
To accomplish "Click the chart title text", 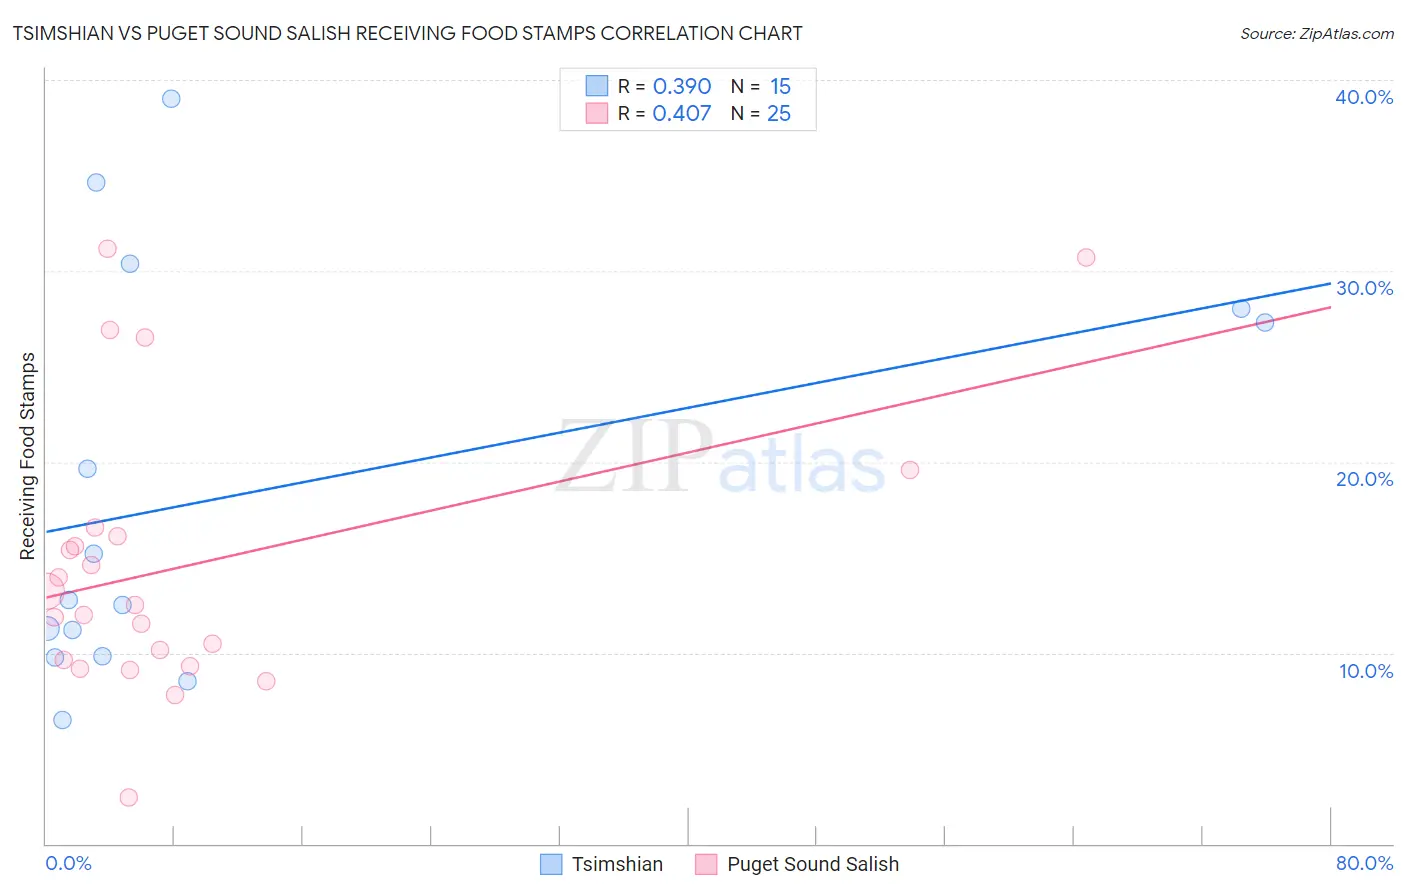I will click(407, 33).
